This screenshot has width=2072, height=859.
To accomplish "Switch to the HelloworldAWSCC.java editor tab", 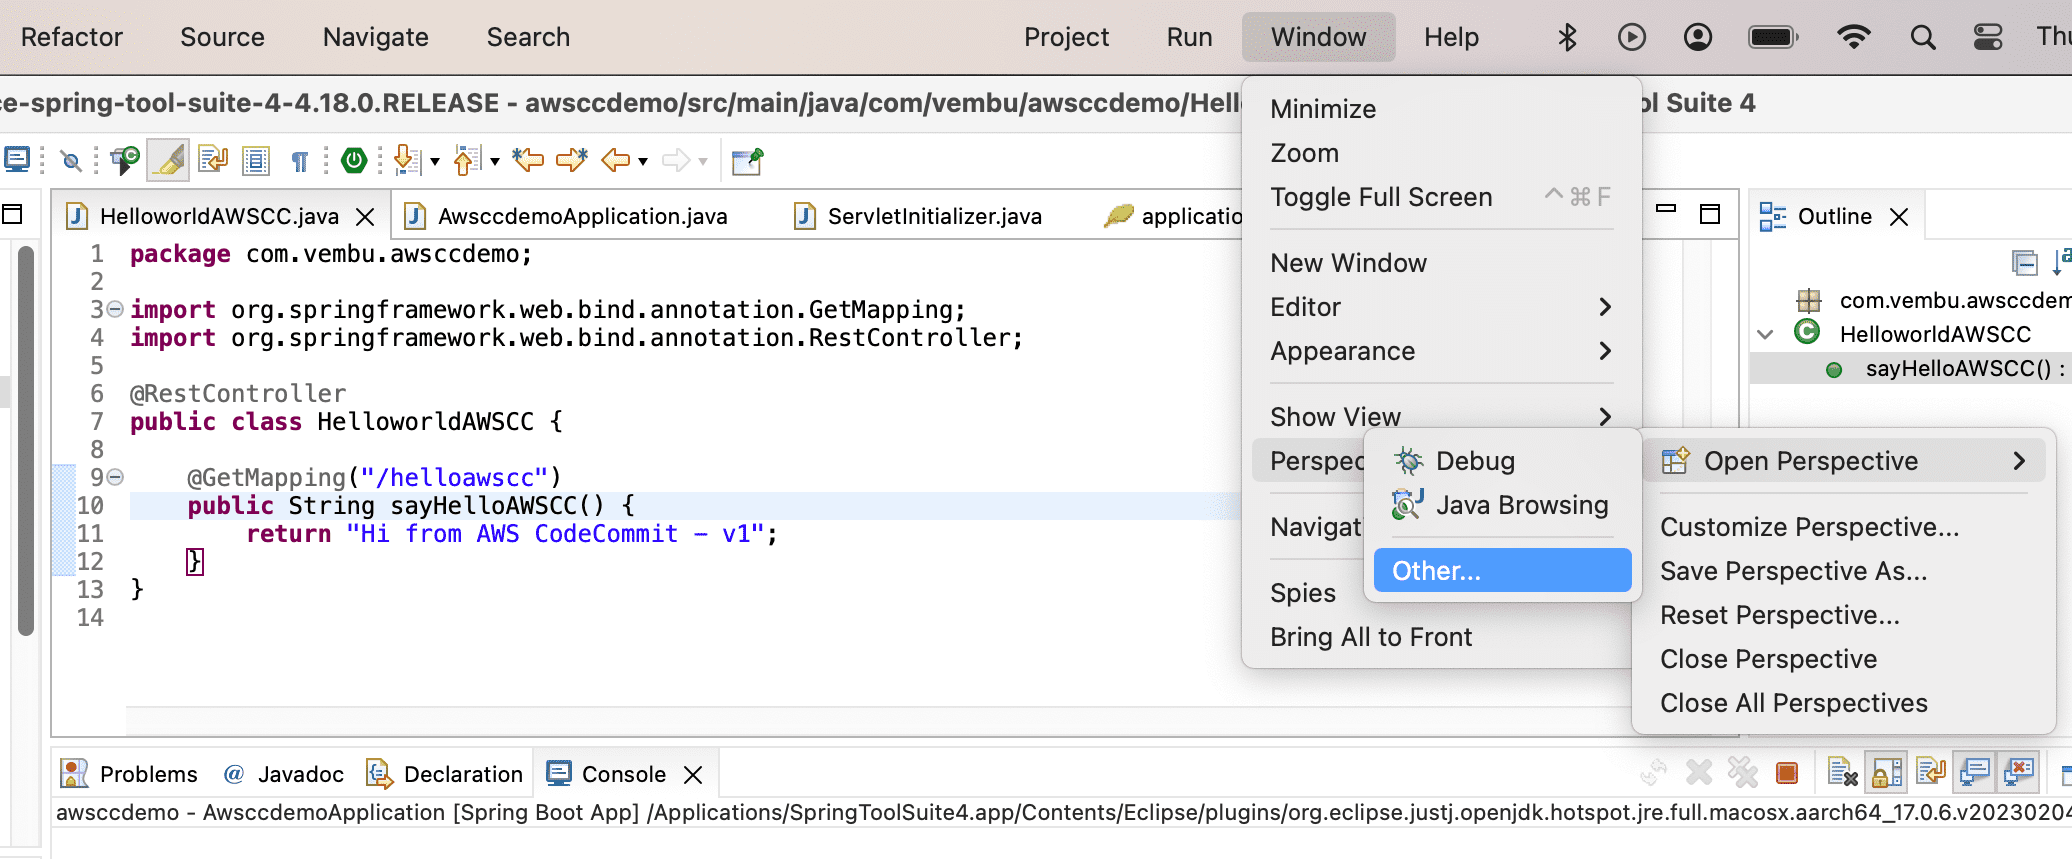I will tap(219, 216).
